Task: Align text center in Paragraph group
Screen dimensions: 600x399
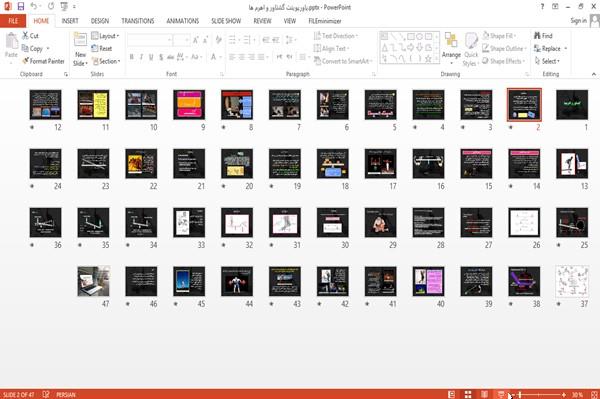Action: [x=242, y=57]
